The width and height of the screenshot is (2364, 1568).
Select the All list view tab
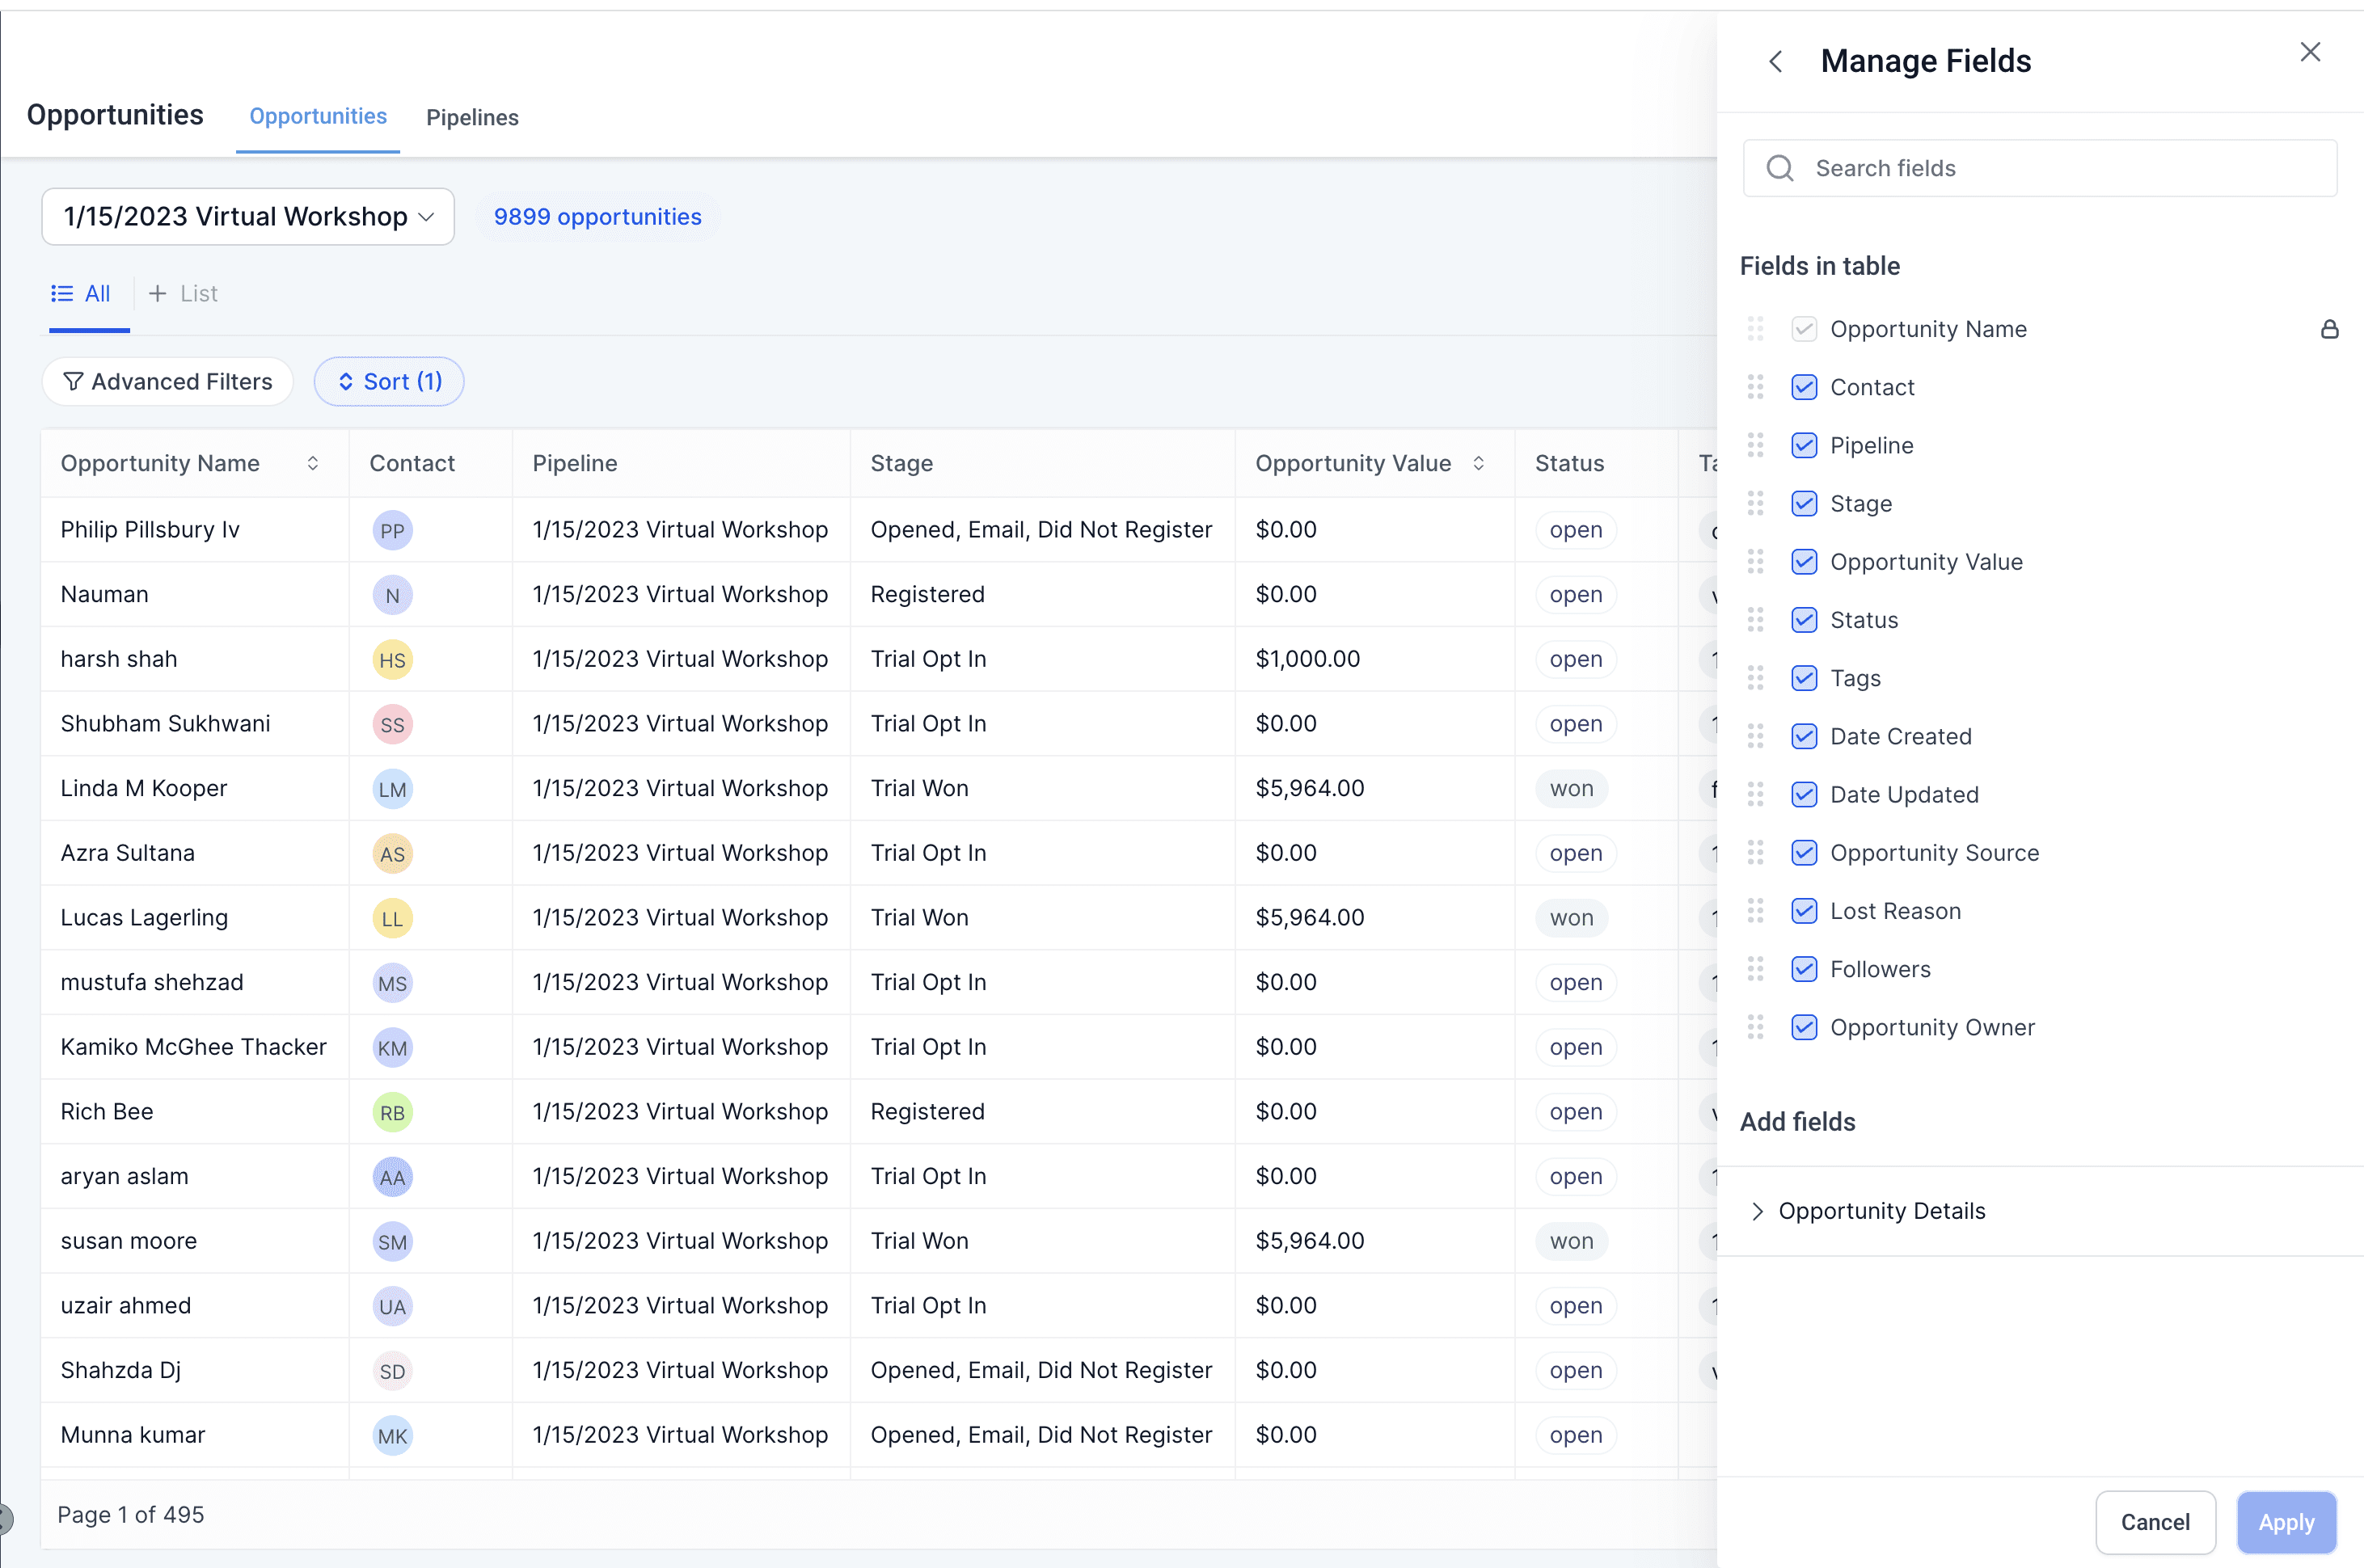click(81, 293)
